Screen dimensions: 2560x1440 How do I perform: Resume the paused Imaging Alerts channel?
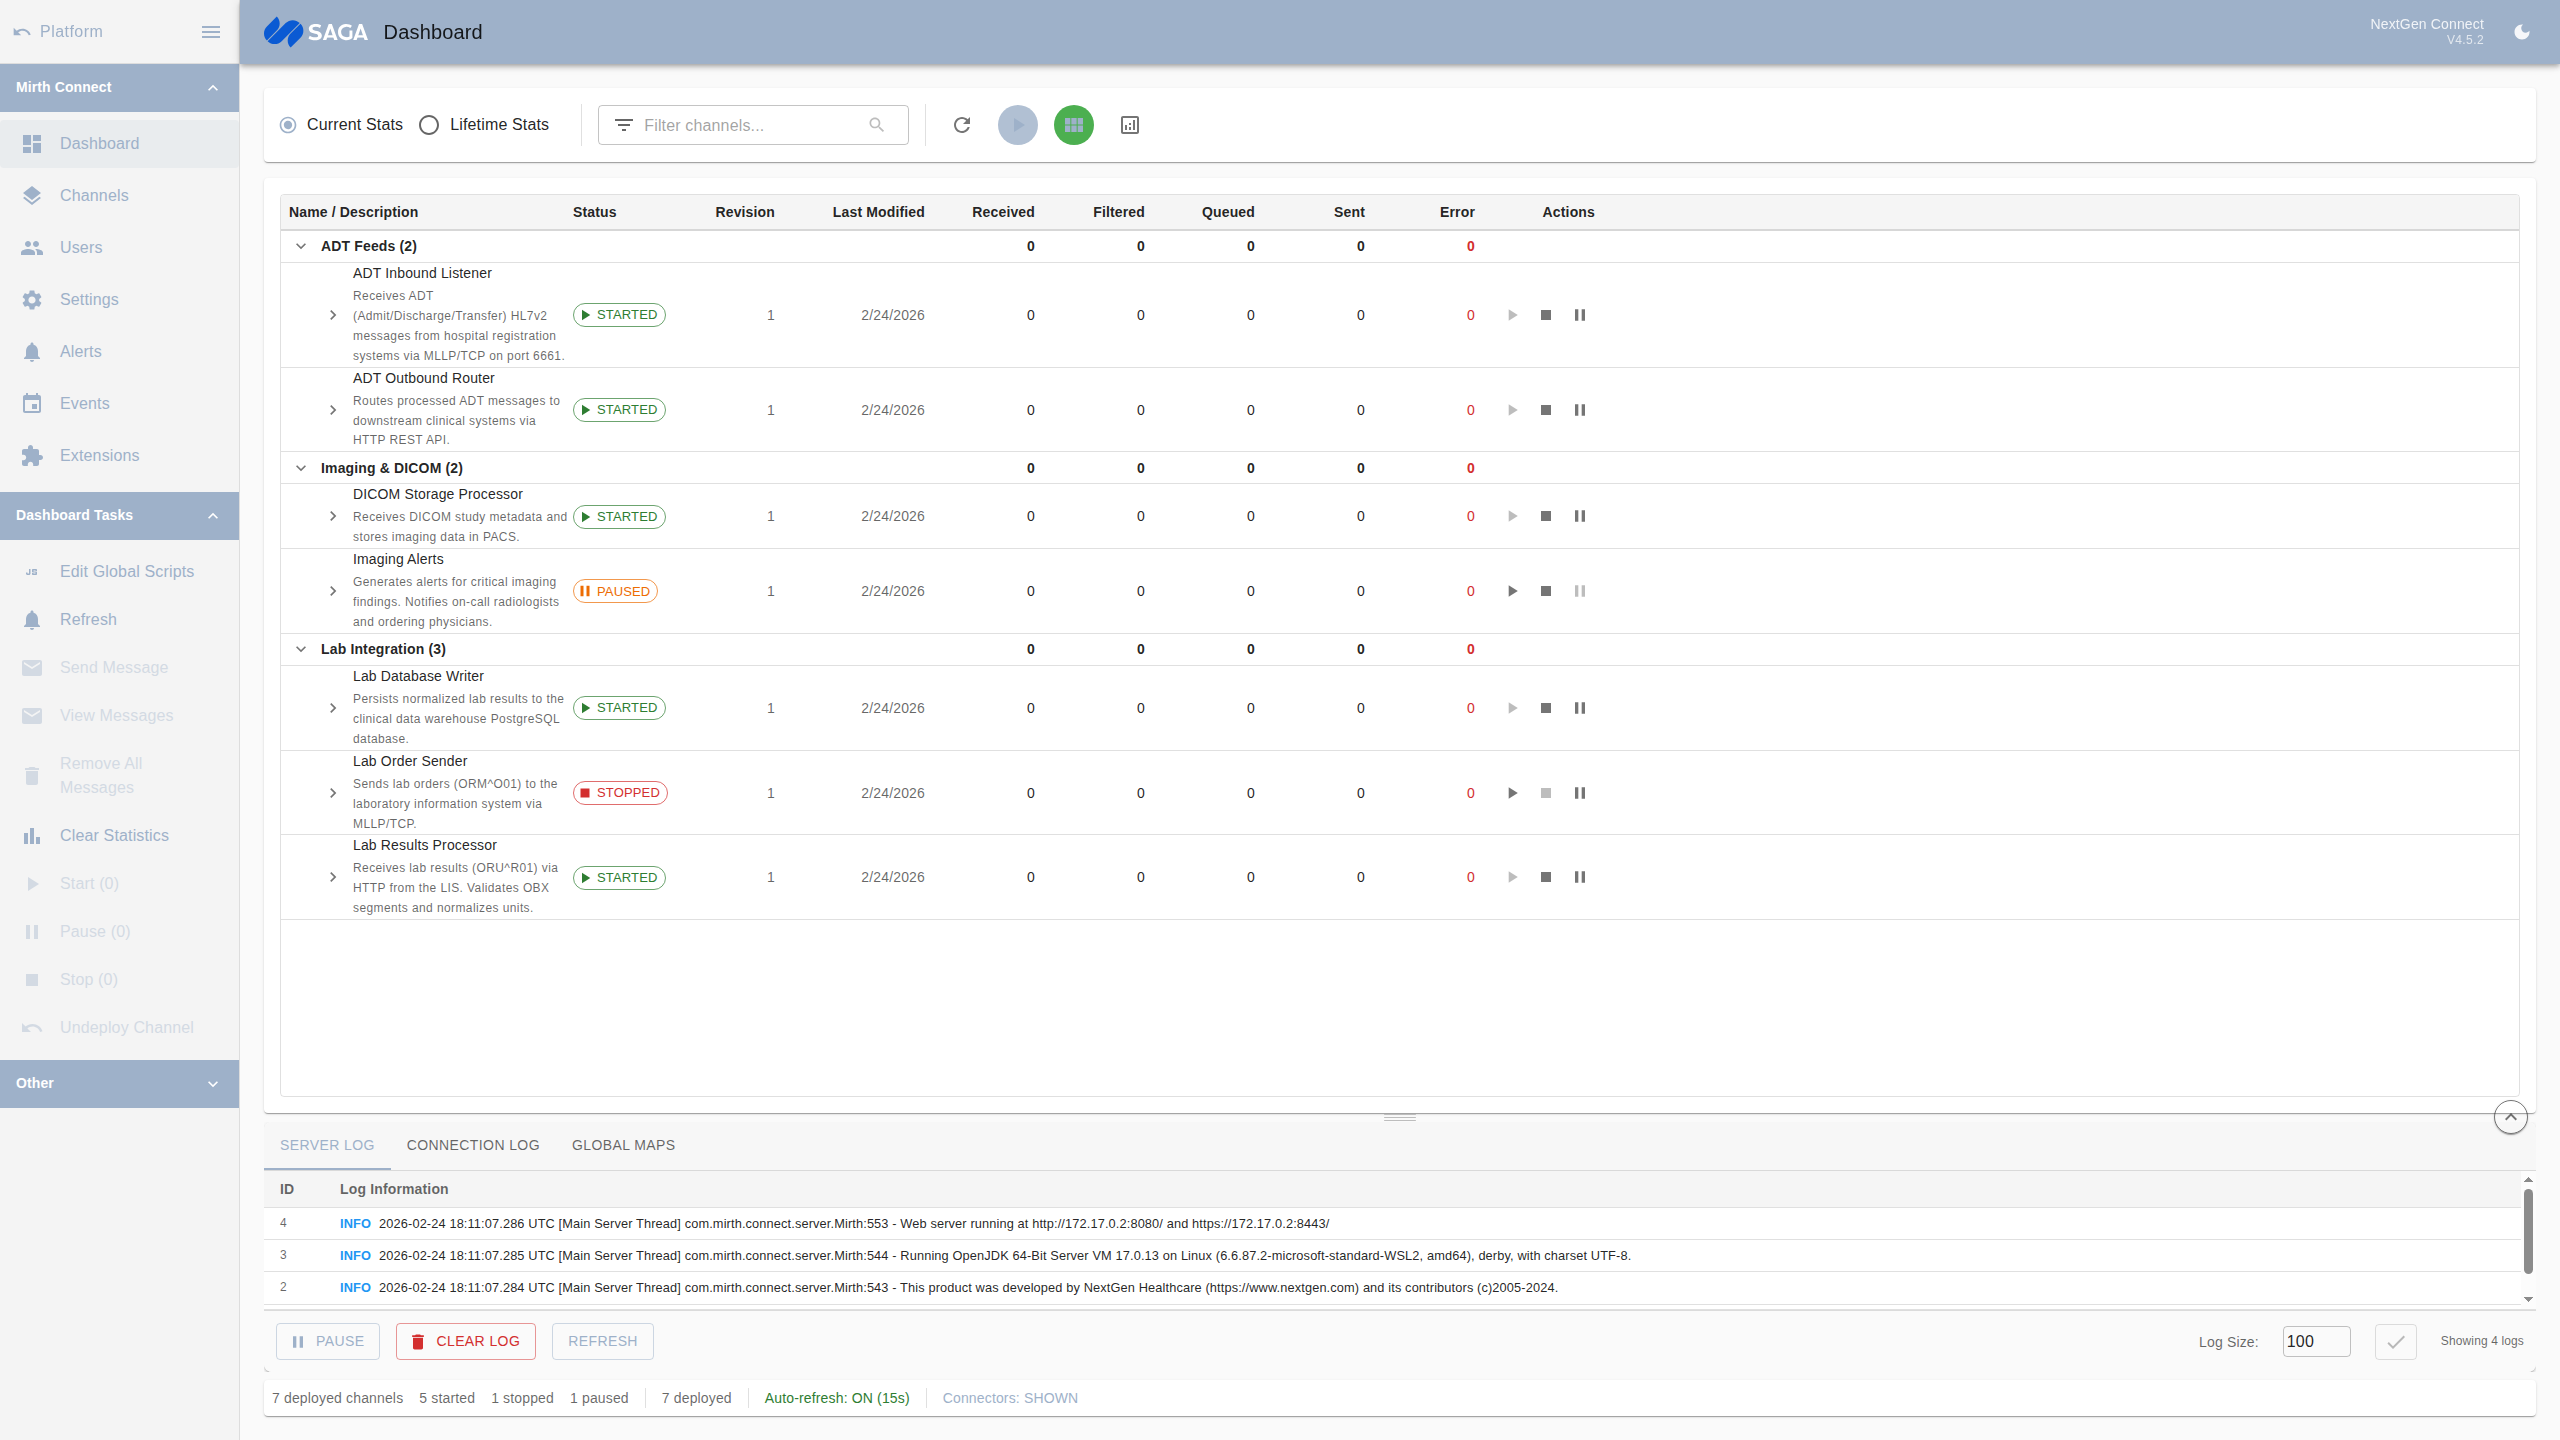click(x=1511, y=591)
